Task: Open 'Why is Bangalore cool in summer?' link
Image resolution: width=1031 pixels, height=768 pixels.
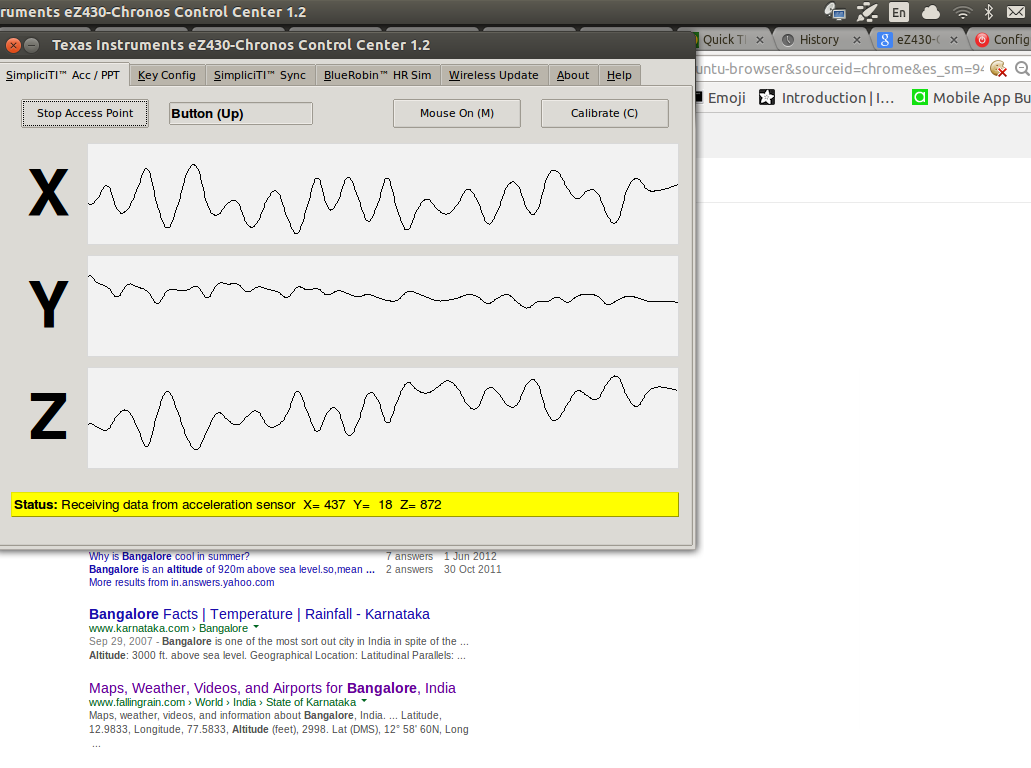Action: pos(169,556)
